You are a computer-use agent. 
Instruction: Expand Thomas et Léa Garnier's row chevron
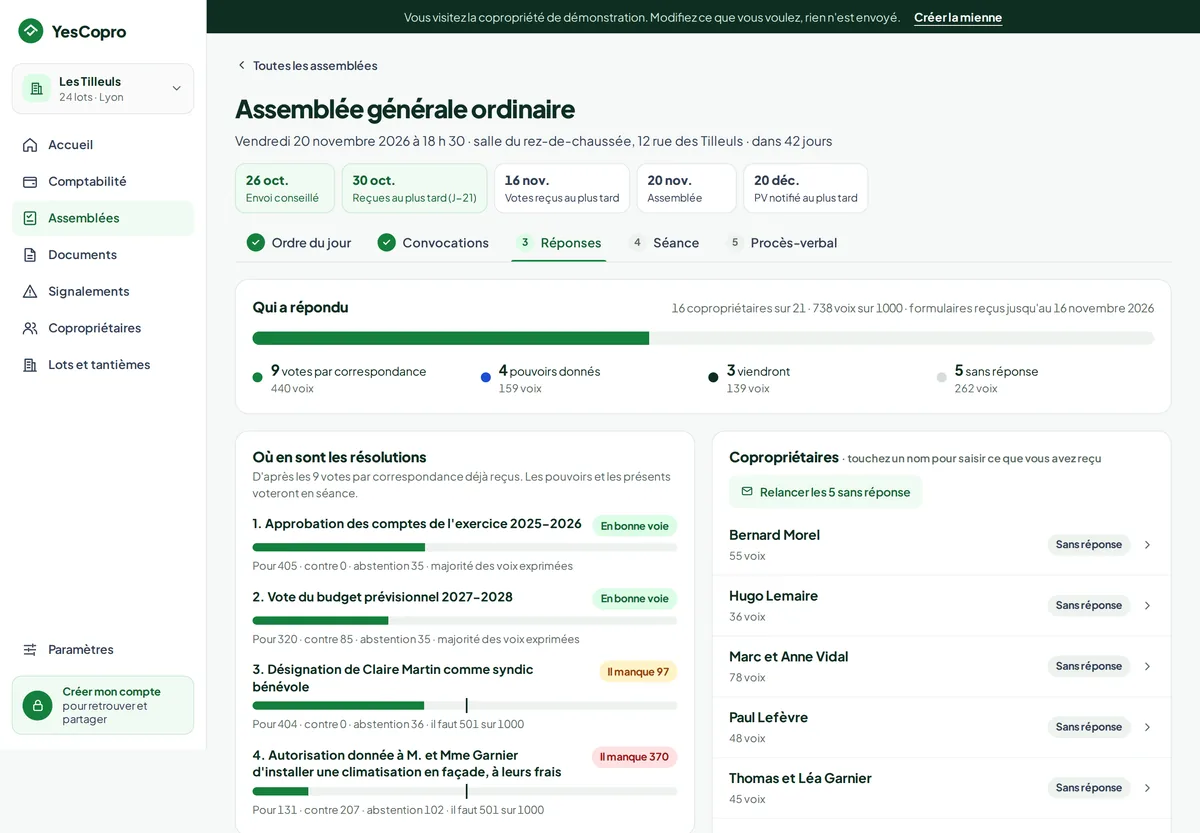click(1147, 788)
